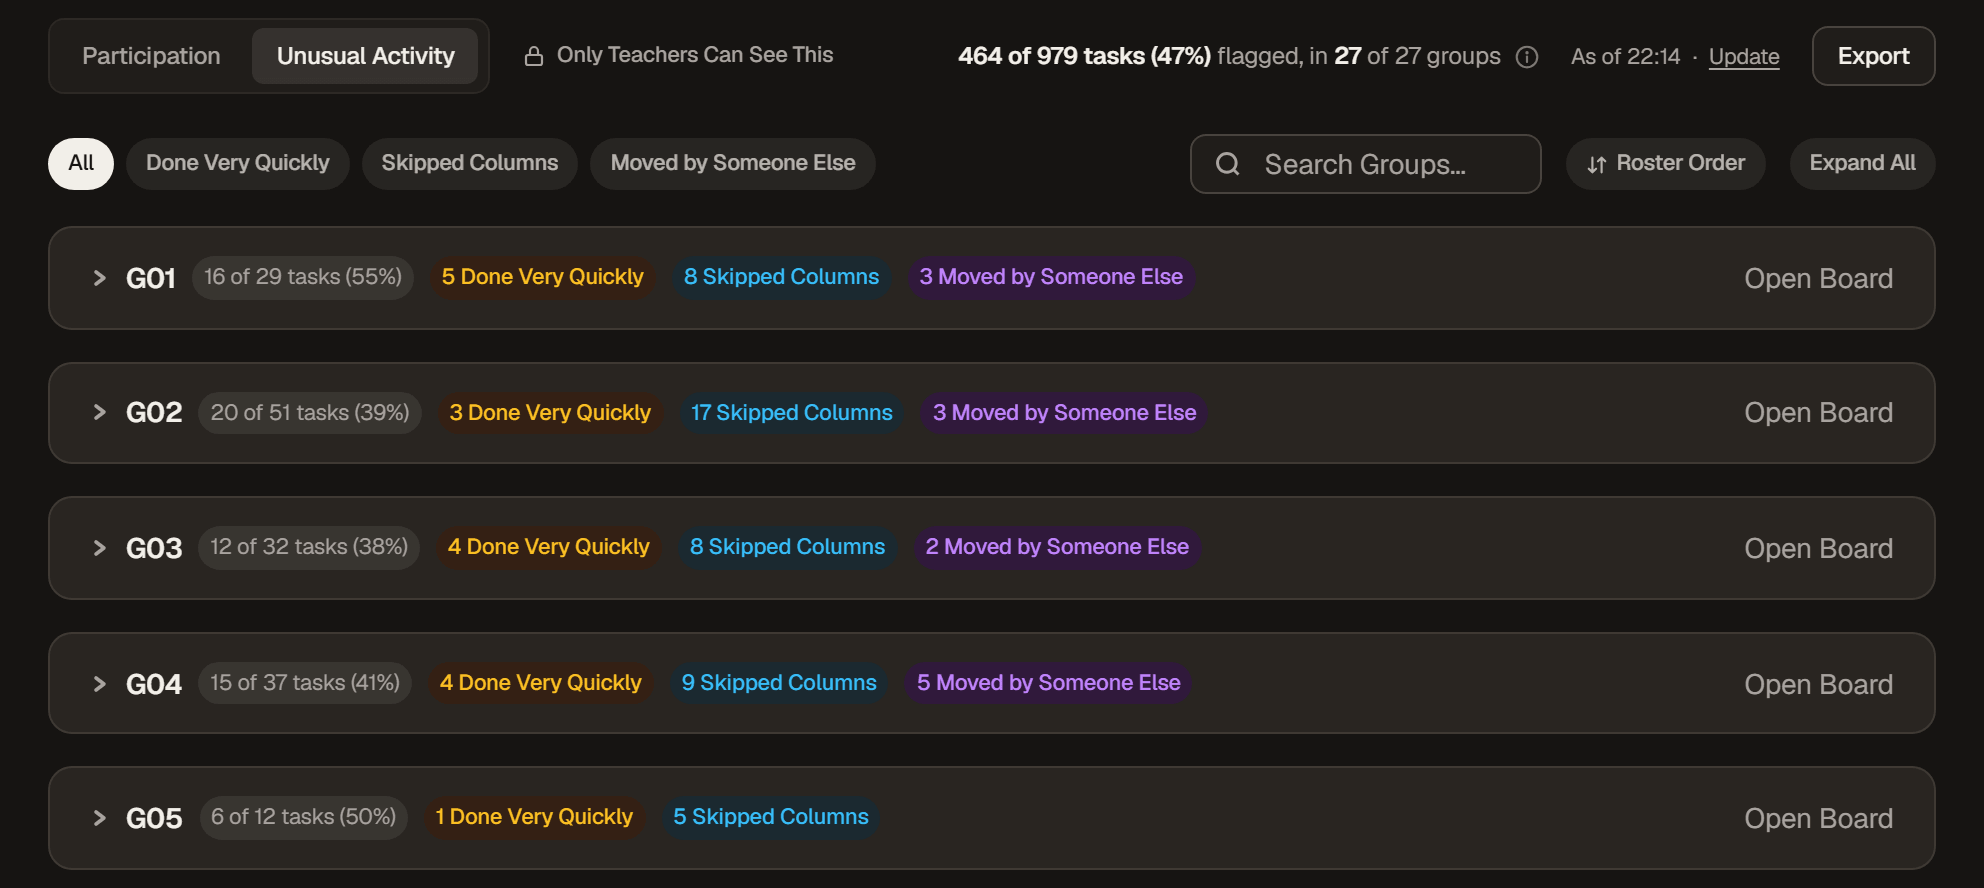The width and height of the screenshot is (1984, 888).
Task: Expand the G03 group row chevron
Action: coord(99,548)
